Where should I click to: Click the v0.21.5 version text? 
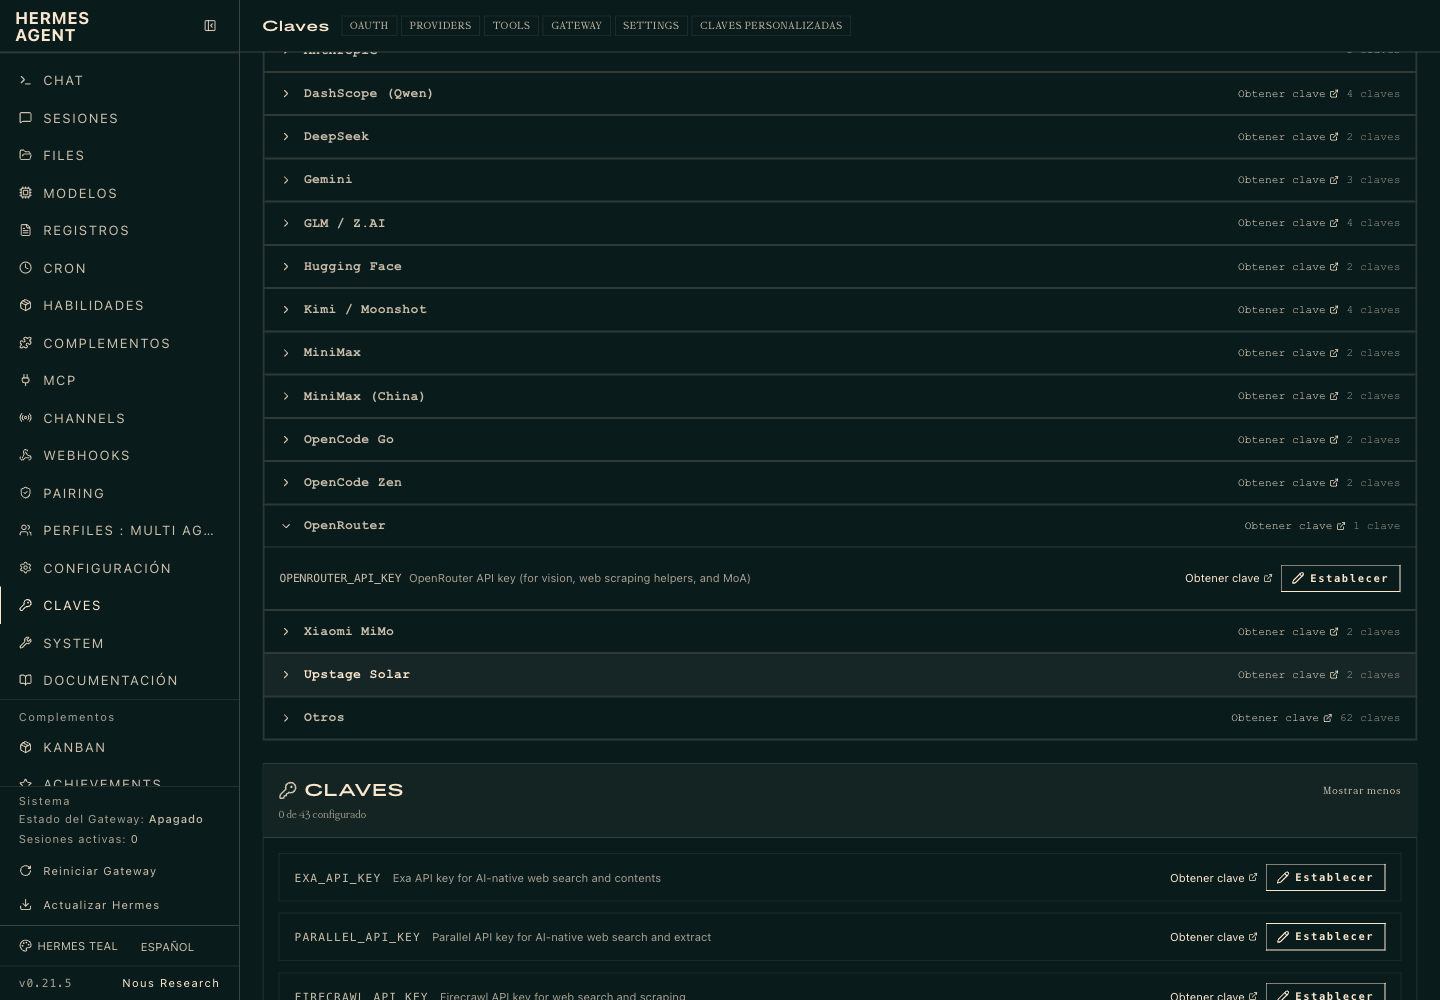coord(45,983)
